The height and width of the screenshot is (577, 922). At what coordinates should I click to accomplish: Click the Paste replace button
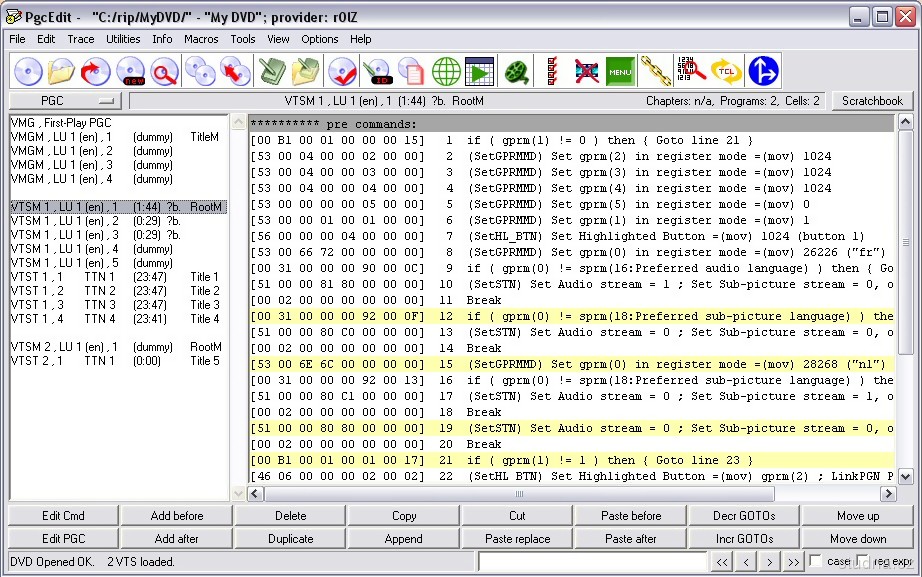tap(517, 539)
